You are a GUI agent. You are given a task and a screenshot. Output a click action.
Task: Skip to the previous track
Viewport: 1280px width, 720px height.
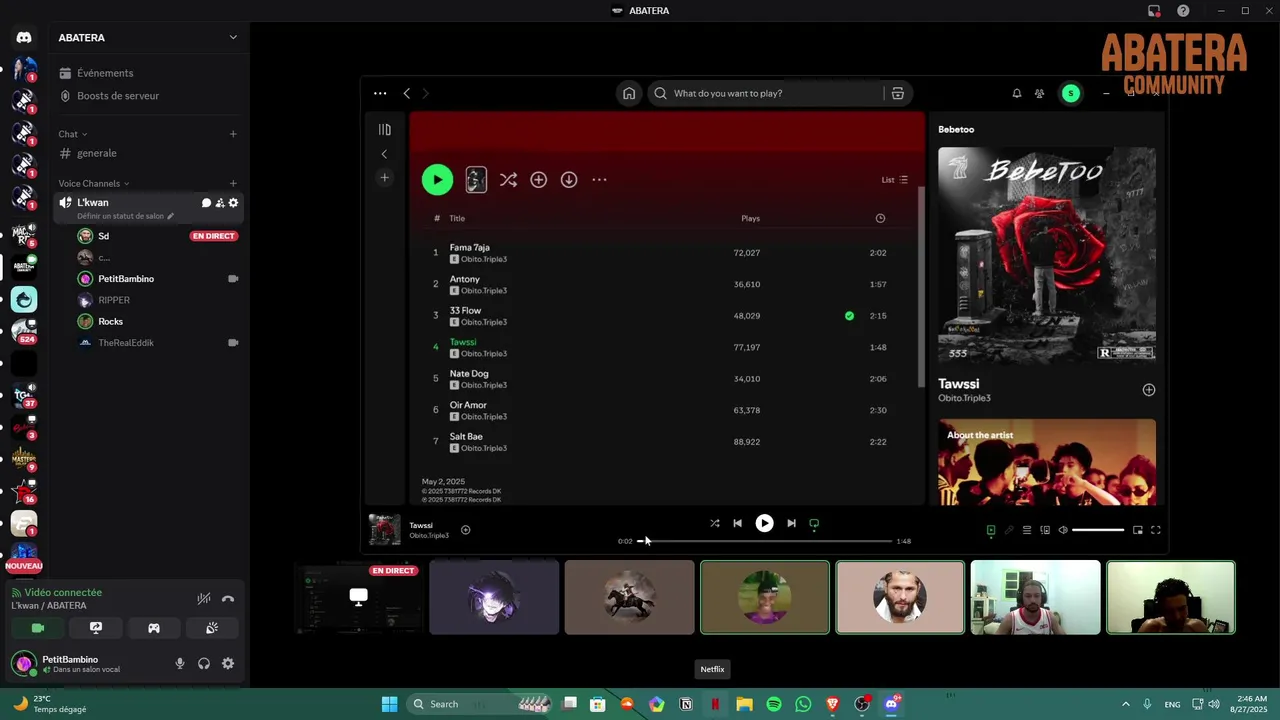737,523
